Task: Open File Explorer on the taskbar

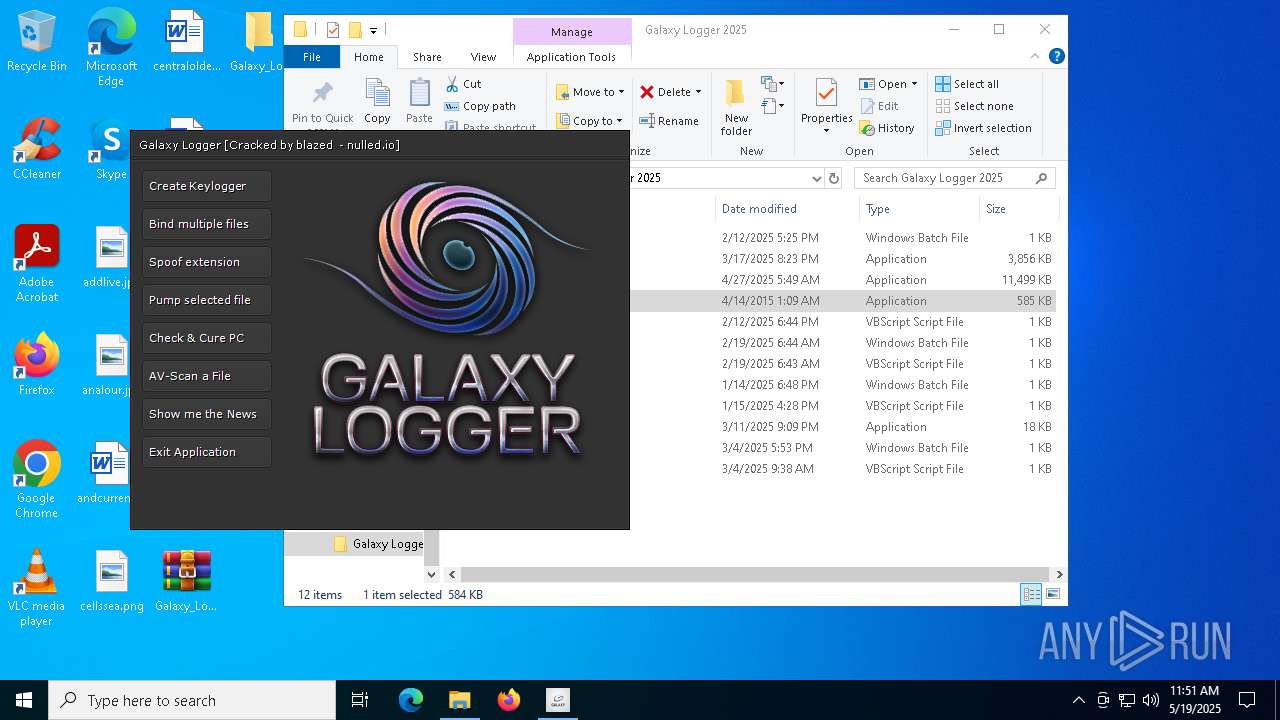Action: coord(459,700)
